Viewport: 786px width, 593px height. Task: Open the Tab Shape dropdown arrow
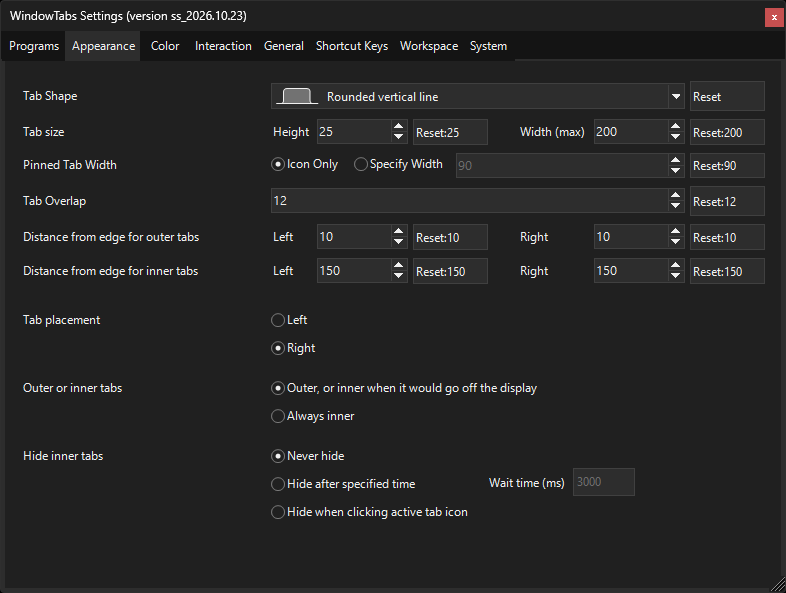(x=676, y=96)
